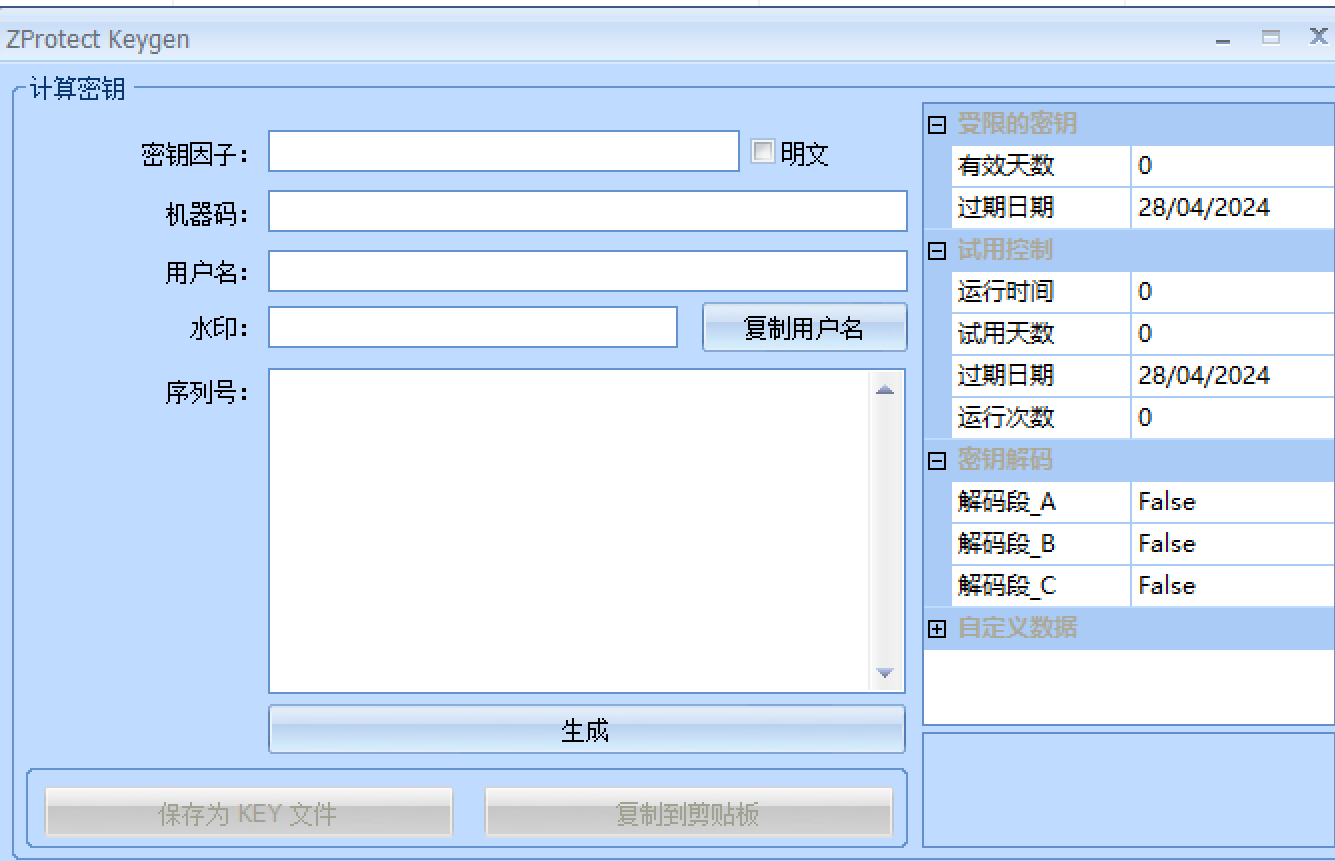The image size is (1335, 861).
Task: Select the 运行时间 property label
Action: pyautogui.click(x=1005, y=292)
